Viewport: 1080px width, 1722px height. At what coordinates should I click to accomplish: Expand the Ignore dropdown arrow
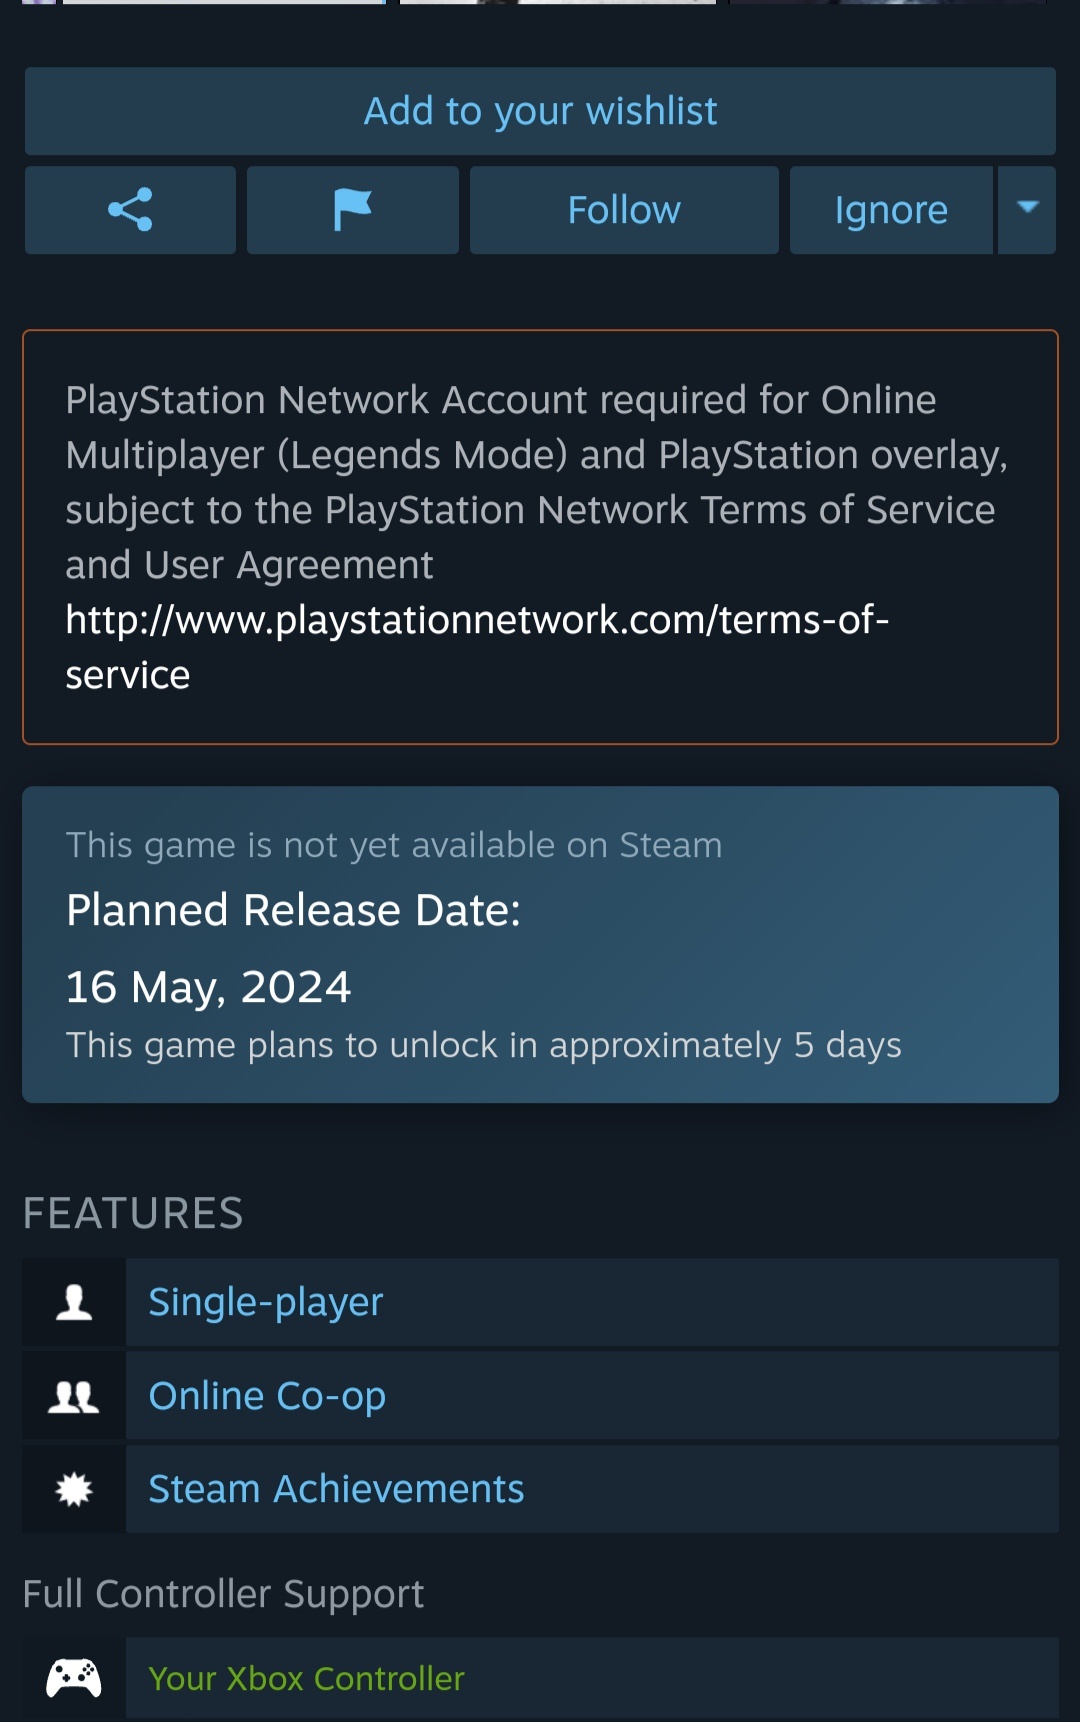[1027, 209]
